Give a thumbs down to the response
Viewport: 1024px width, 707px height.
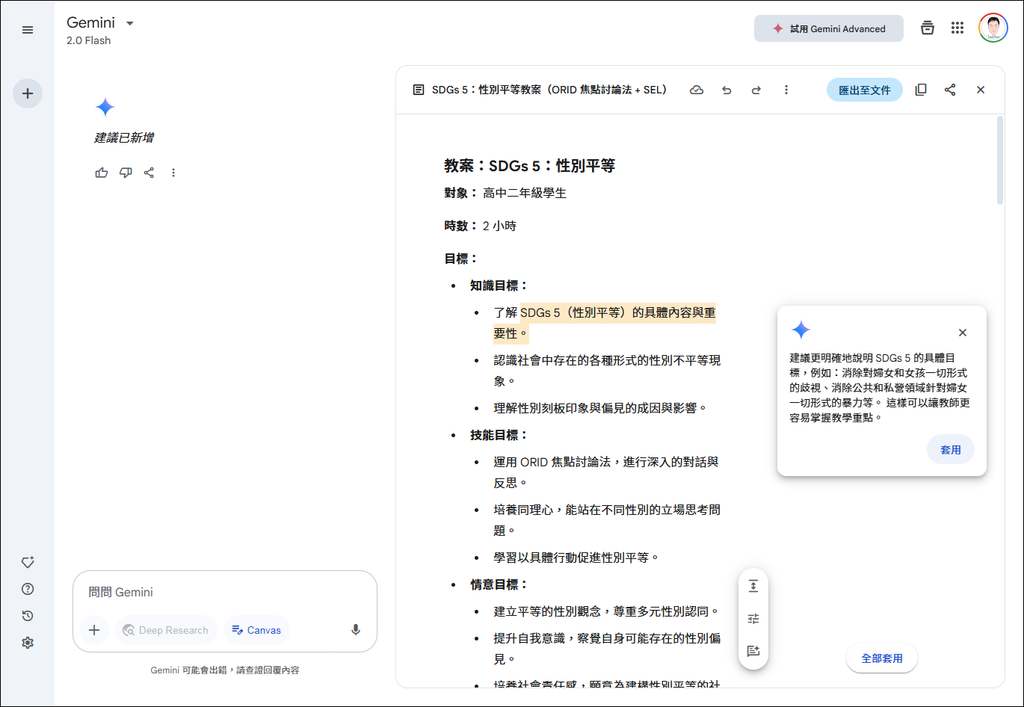125,172
